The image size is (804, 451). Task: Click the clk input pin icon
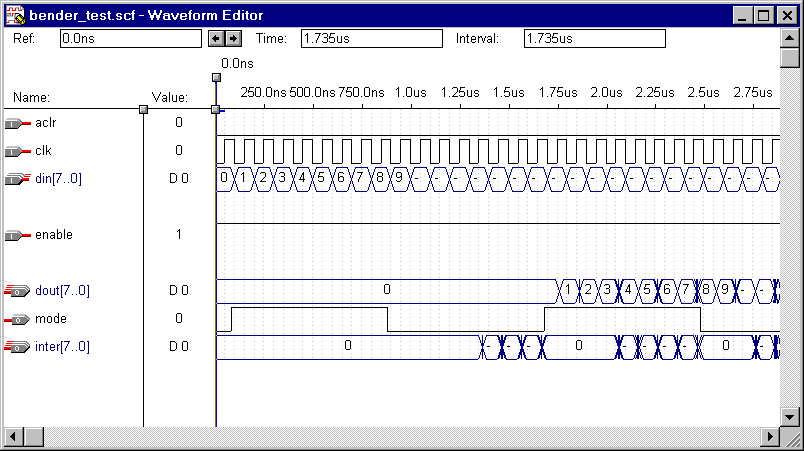pyautogui.click(x=17, y=152)
